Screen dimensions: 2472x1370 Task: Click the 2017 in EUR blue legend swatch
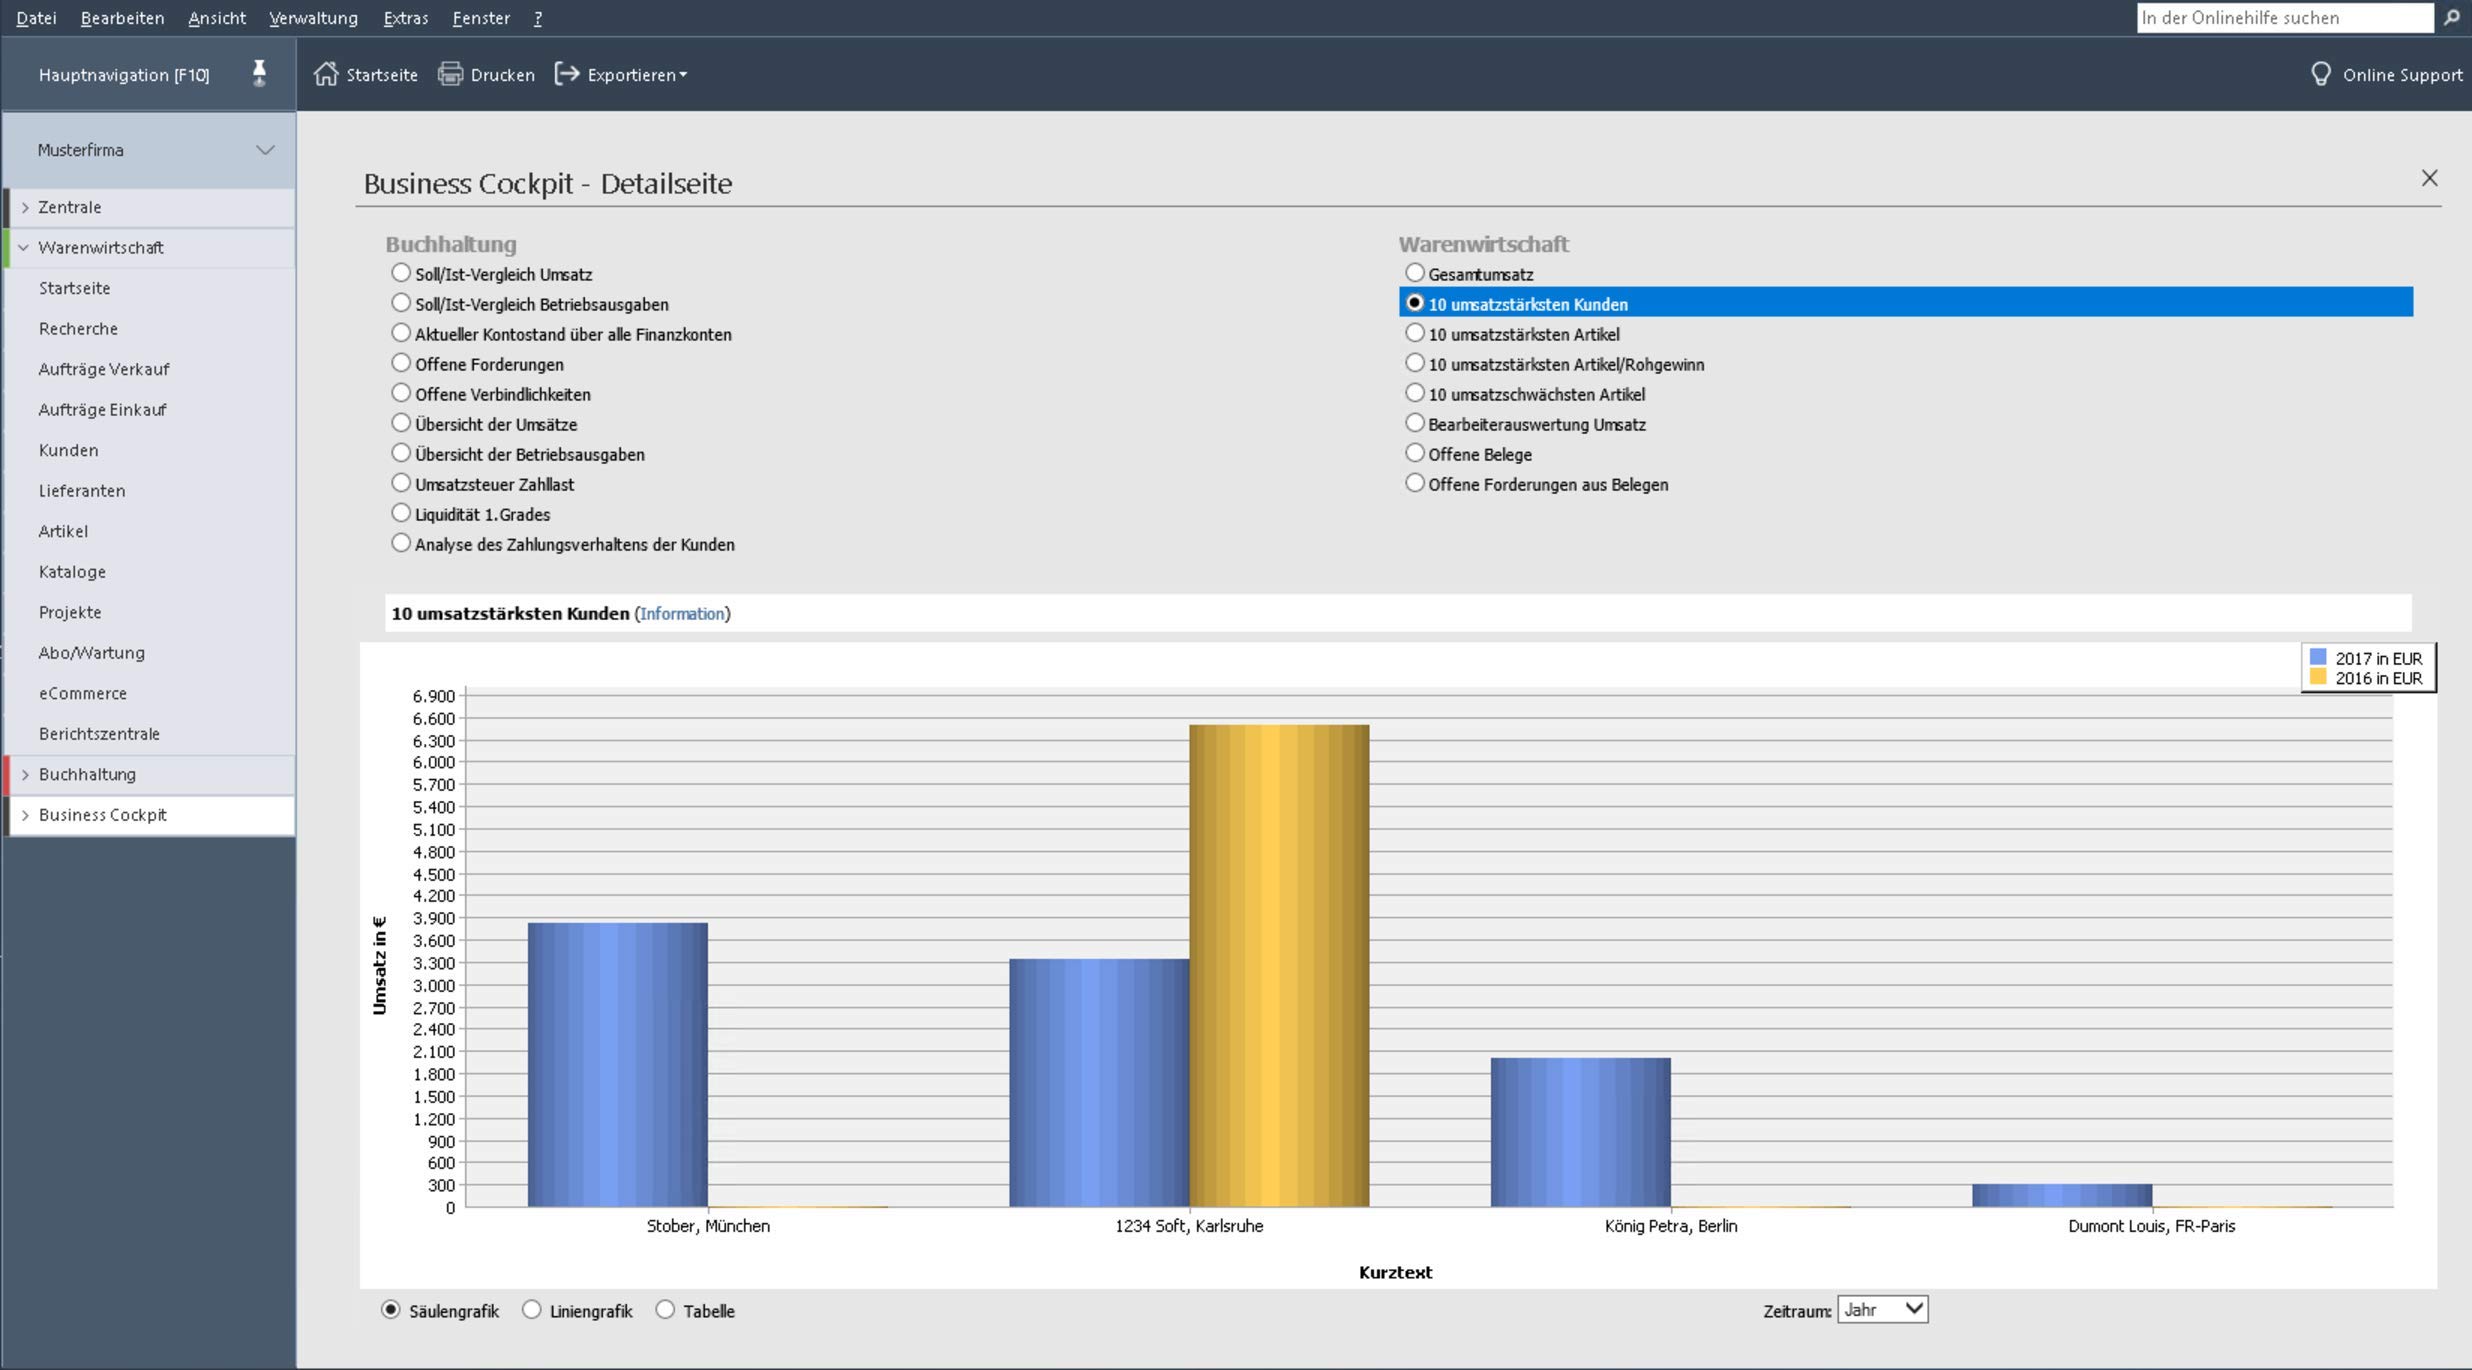[2318, 657]
